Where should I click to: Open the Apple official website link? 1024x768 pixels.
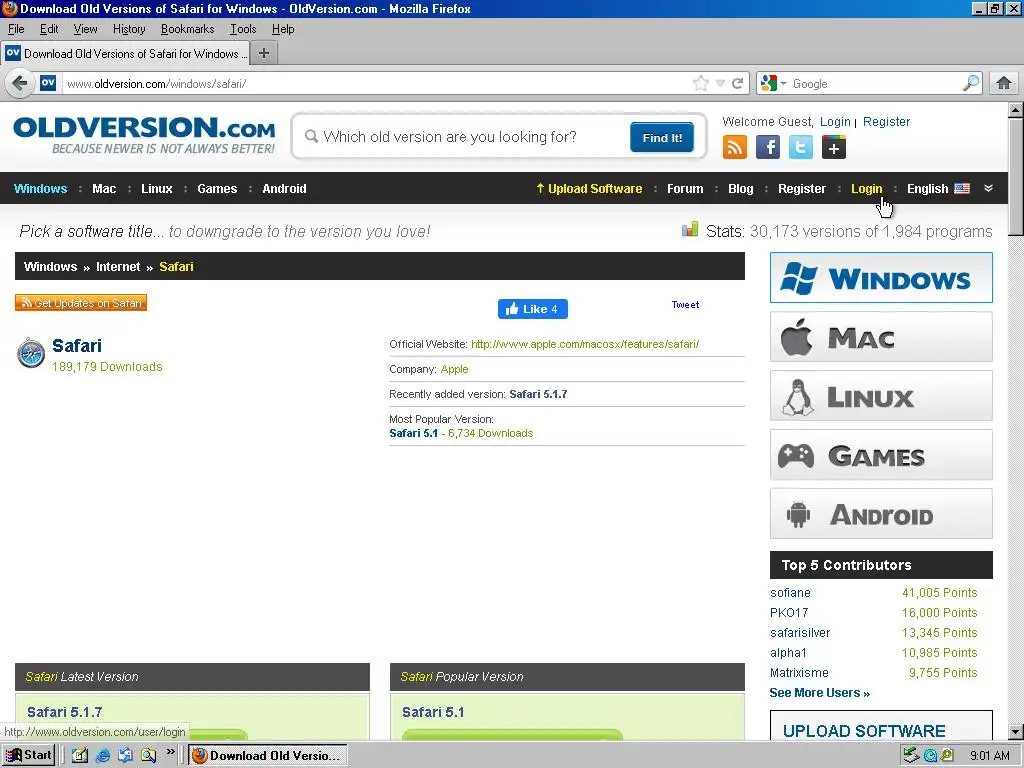click(x=584, y=344)
